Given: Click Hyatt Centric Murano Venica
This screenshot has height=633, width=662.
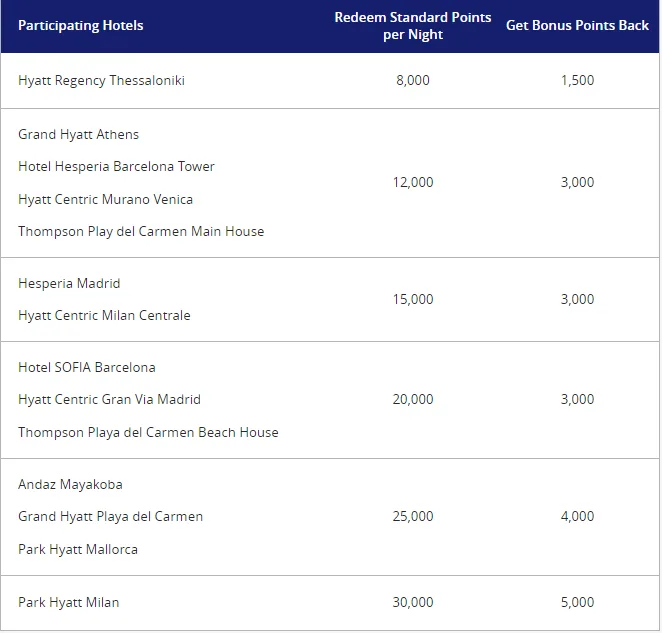Looking at the screenshot, I should click(x=105, y=199).
